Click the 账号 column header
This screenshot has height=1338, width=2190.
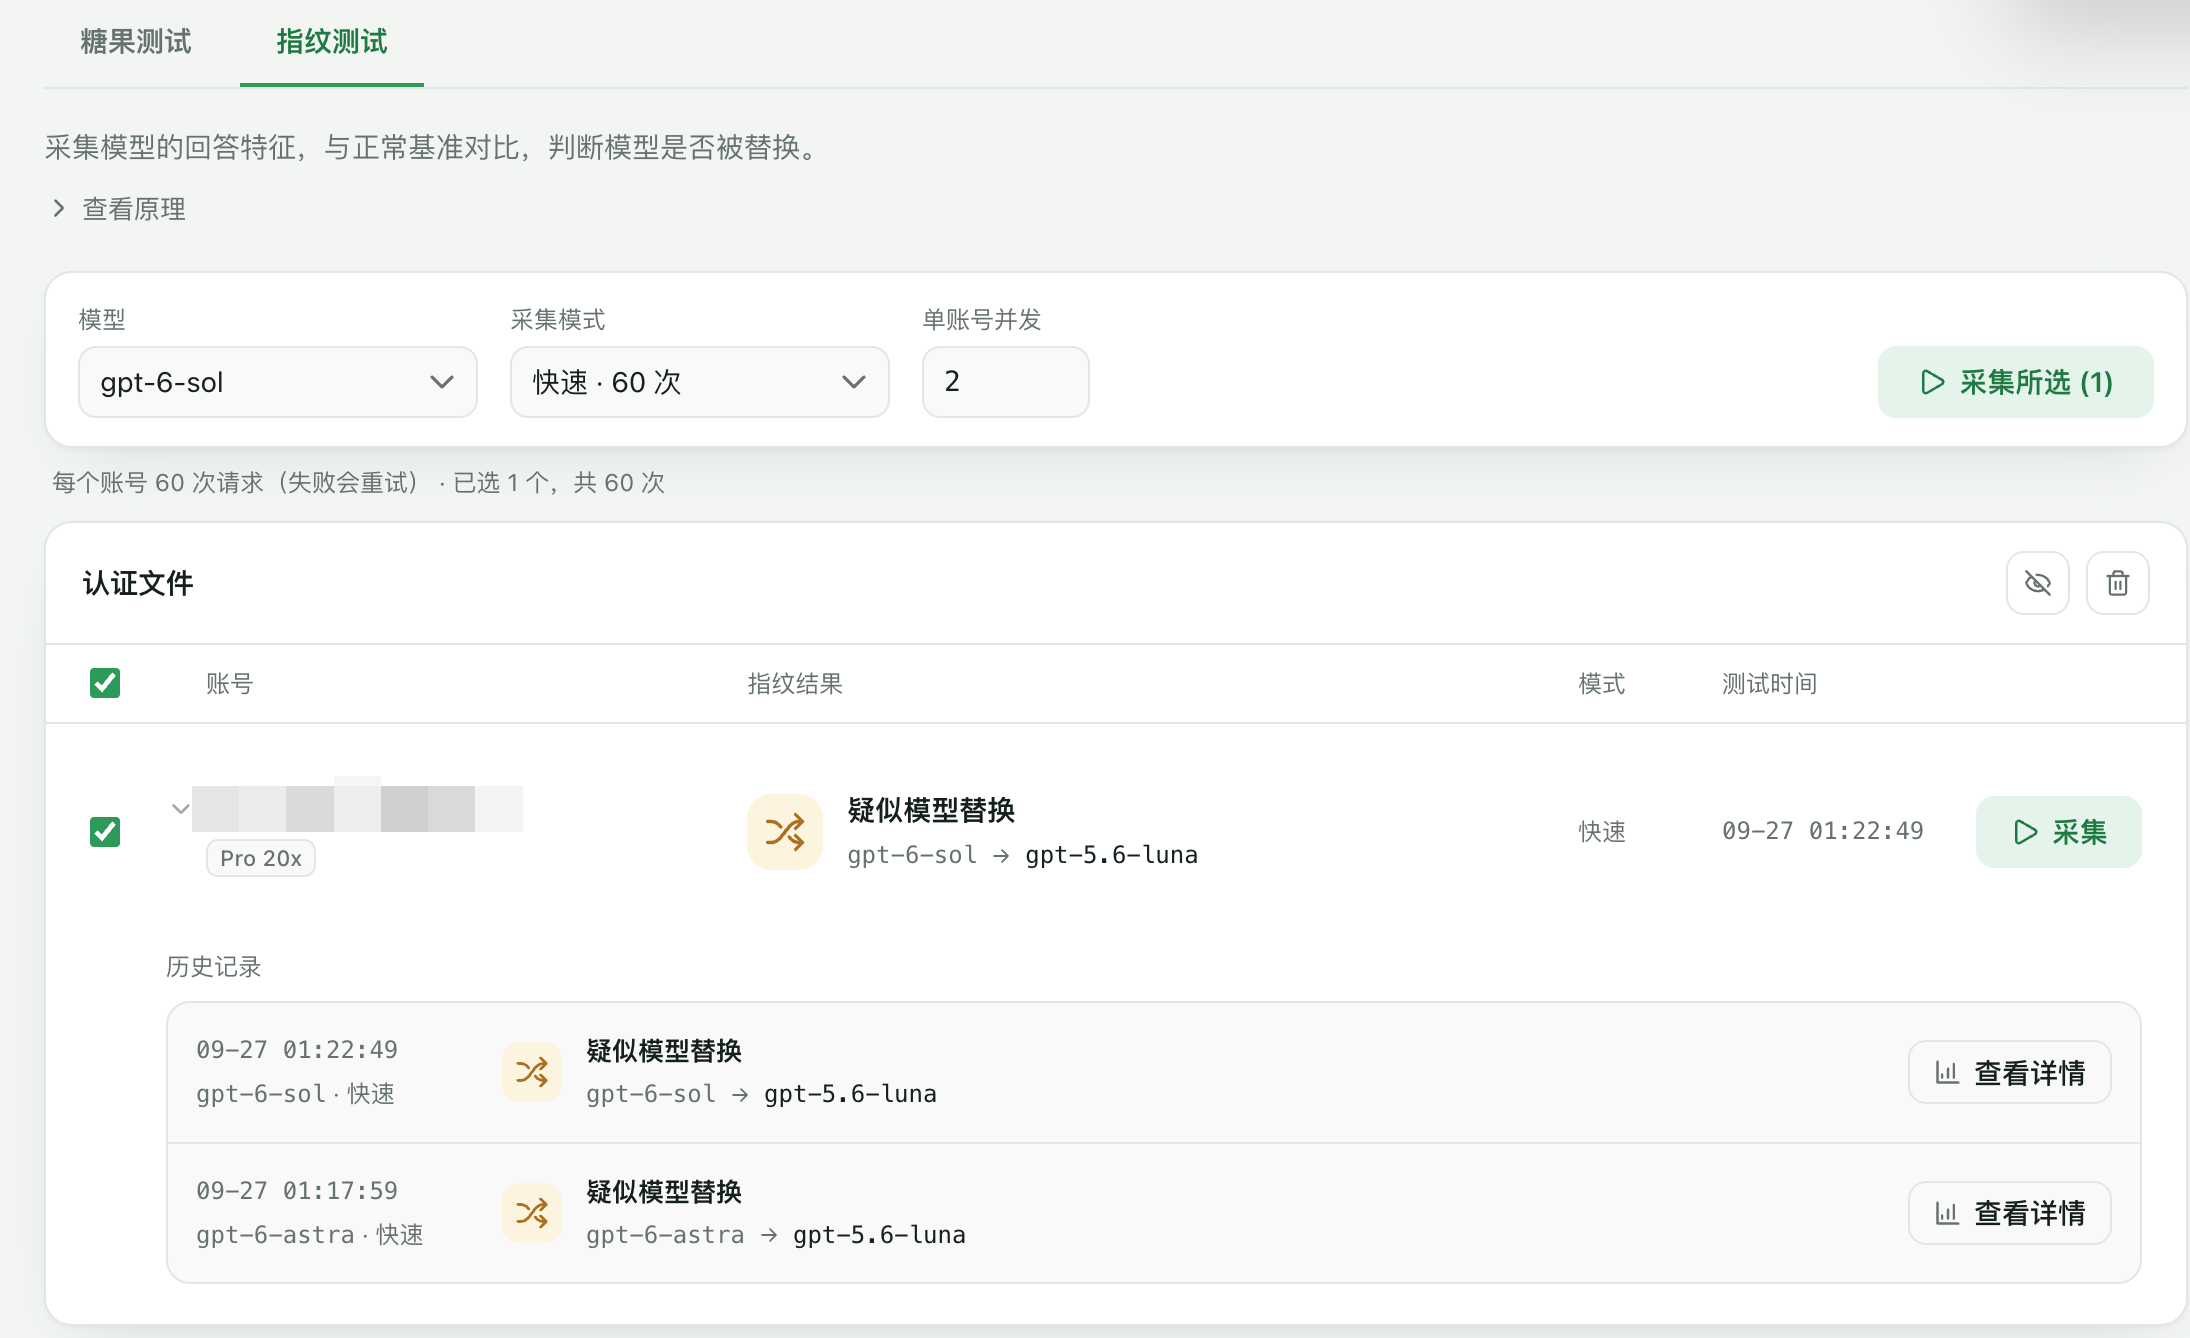pos(229,684)
